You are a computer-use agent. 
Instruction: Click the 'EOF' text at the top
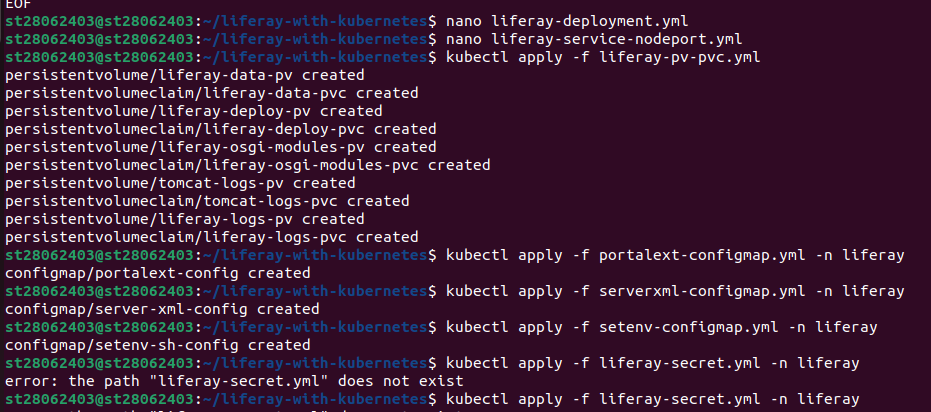(x=18, y=4)
